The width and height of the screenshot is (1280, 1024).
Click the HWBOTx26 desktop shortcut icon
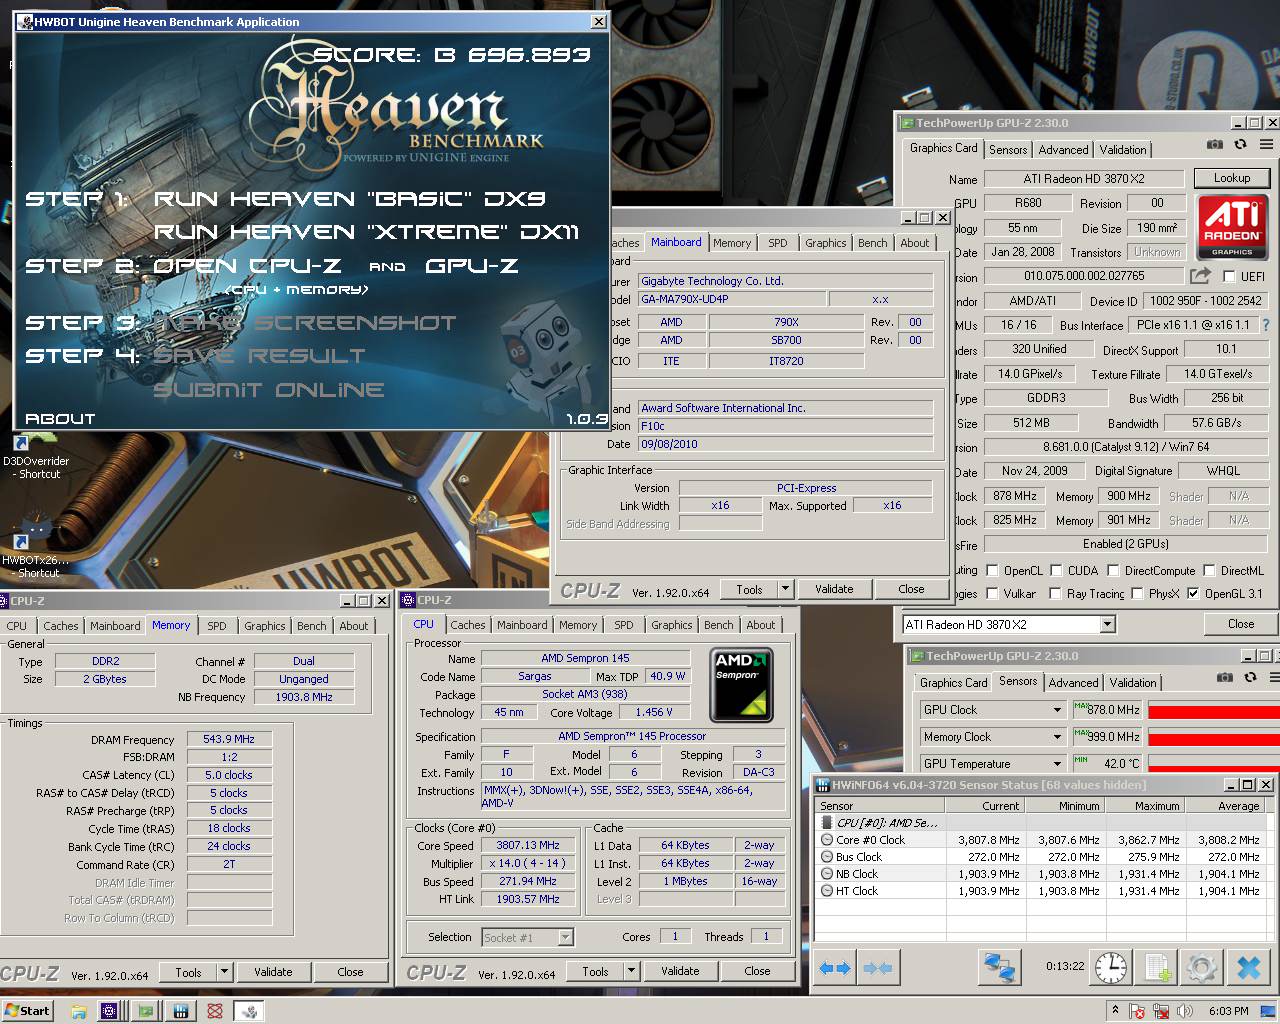[36, 528]
